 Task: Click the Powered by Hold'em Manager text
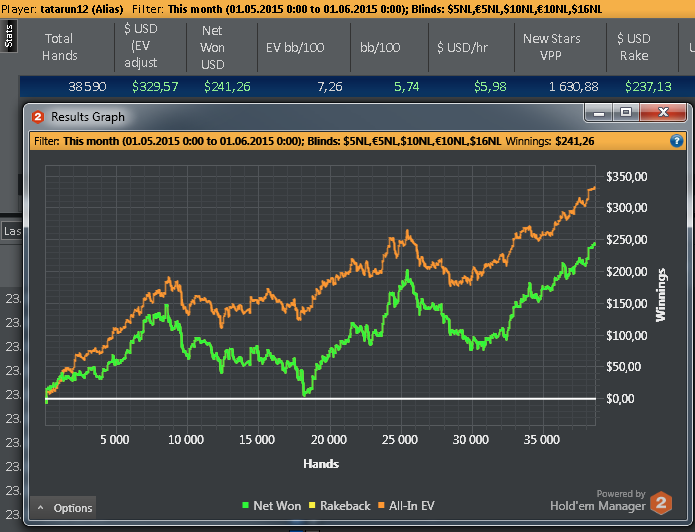[598, 500]
